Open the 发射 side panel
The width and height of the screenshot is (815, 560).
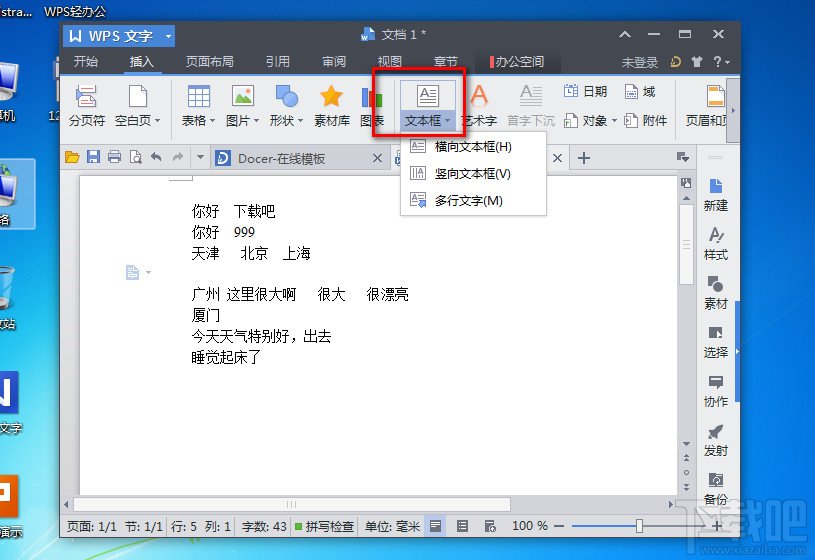coord(716,440)
